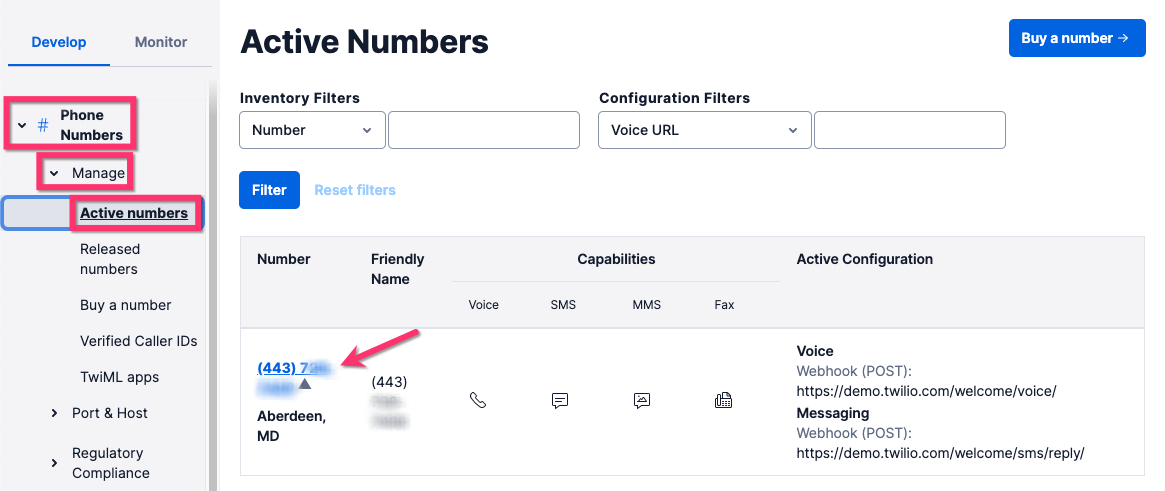Click the Voice capability phone icon
Screen dimensions: 1165x491
(478, 400)
